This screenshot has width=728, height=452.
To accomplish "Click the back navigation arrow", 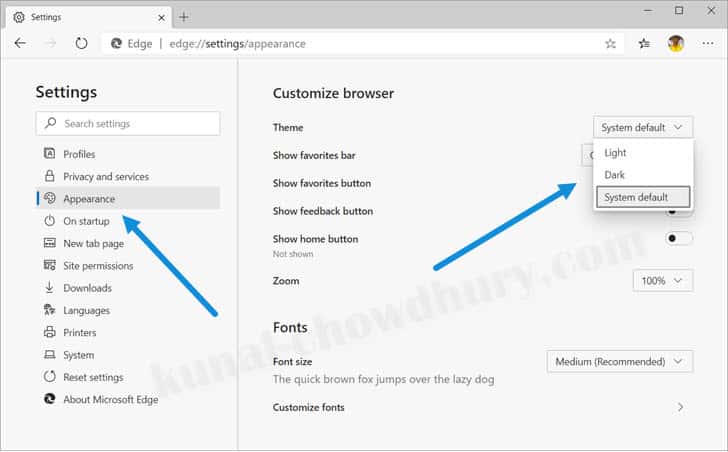I will pos(20,43).
